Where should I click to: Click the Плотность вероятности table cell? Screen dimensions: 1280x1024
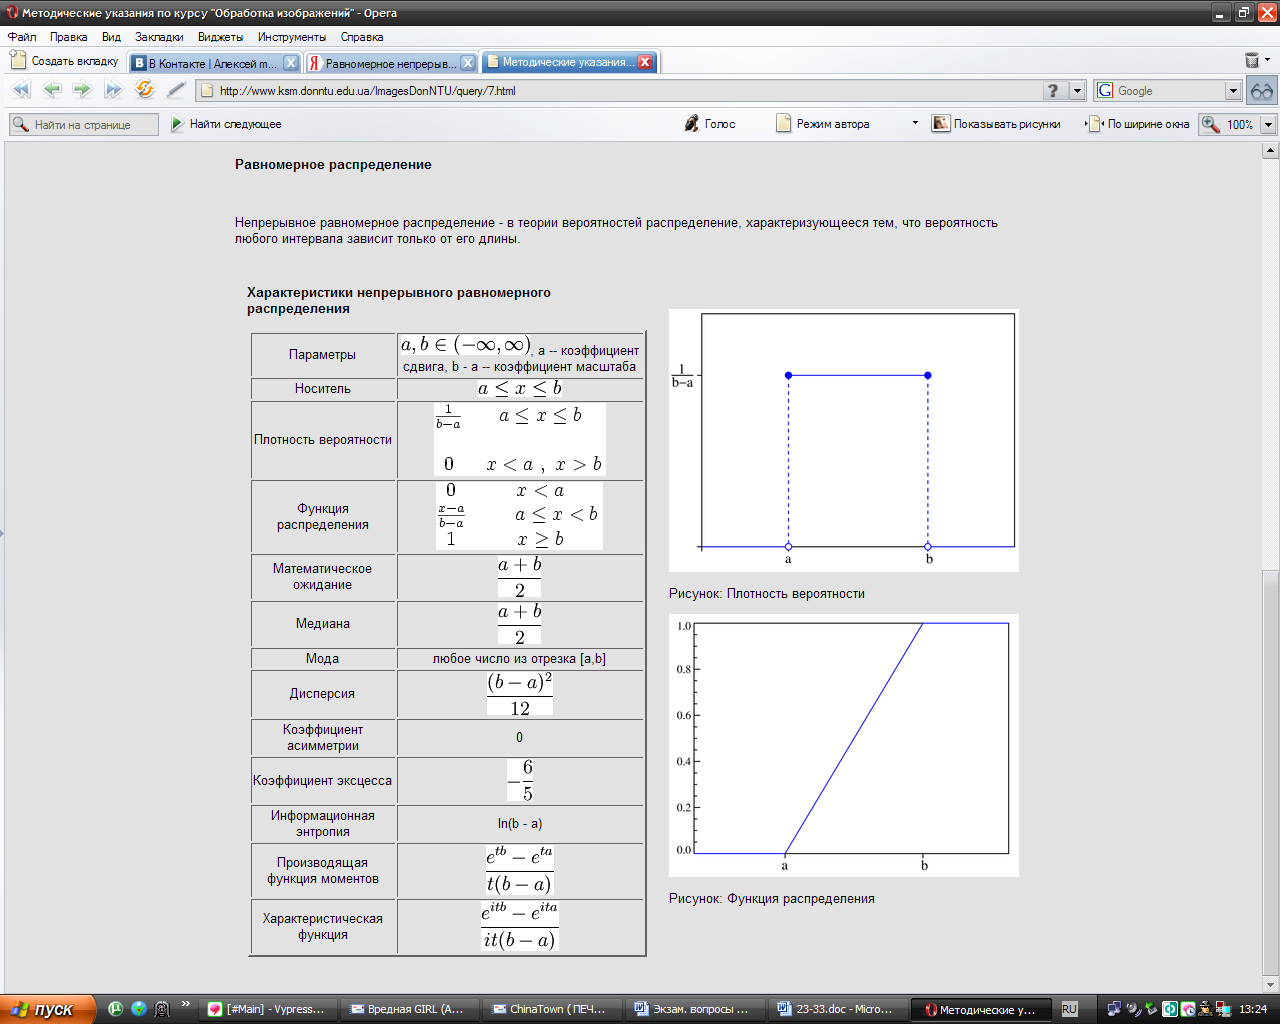click(323, 440)
